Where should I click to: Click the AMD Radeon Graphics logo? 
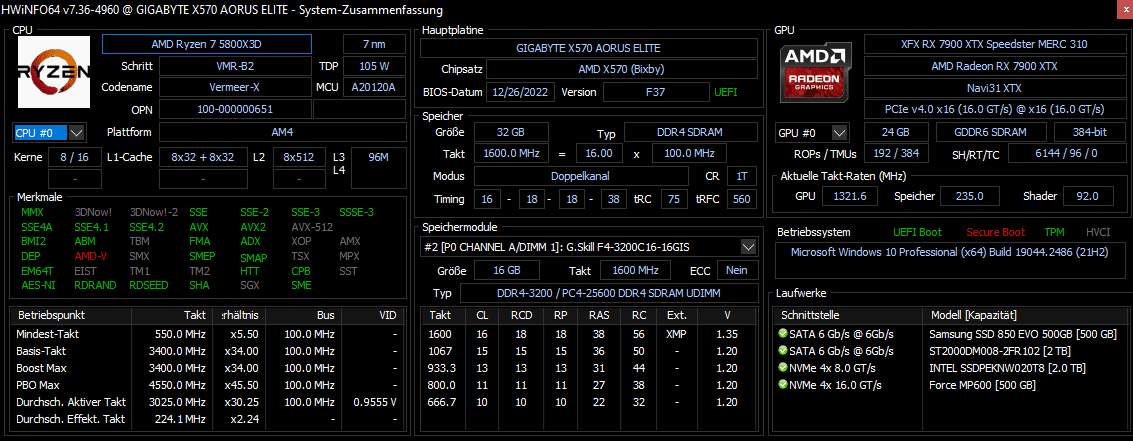coord(816,72)
